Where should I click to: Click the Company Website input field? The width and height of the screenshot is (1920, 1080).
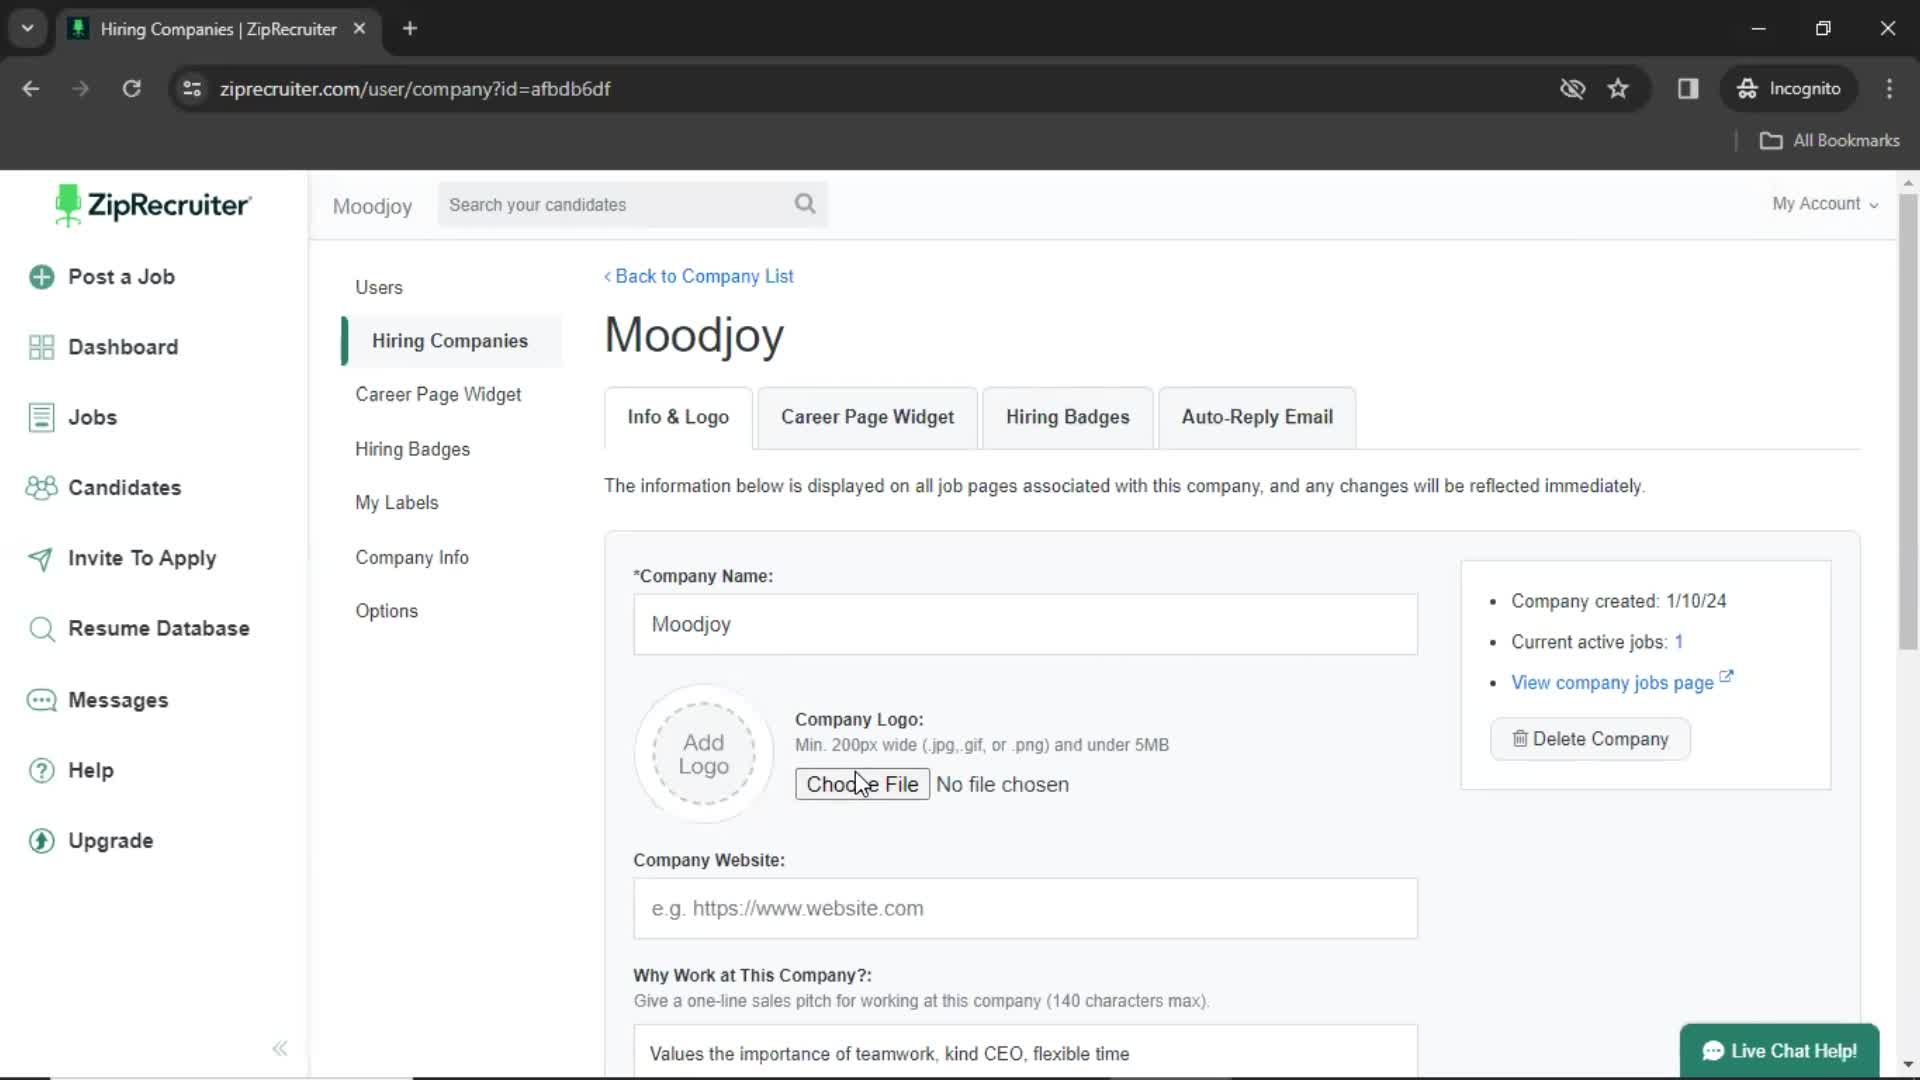1026,909
